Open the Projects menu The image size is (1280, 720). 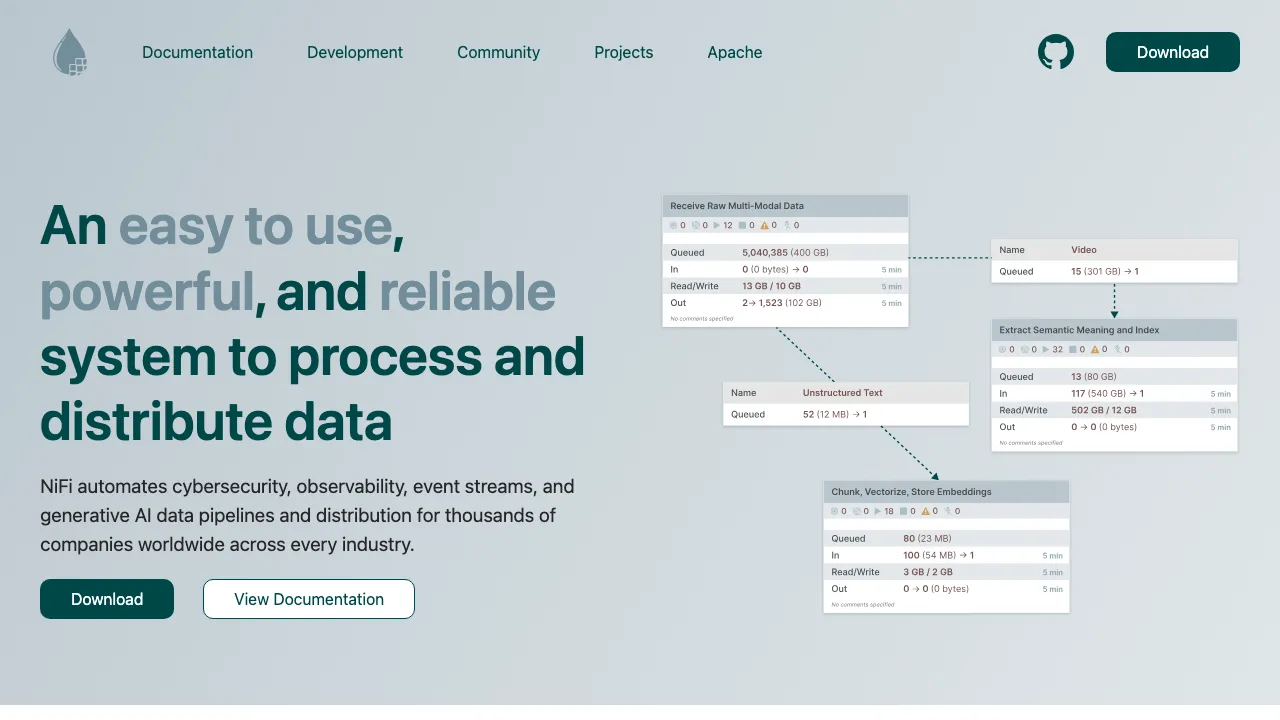(x=623, y=52)
